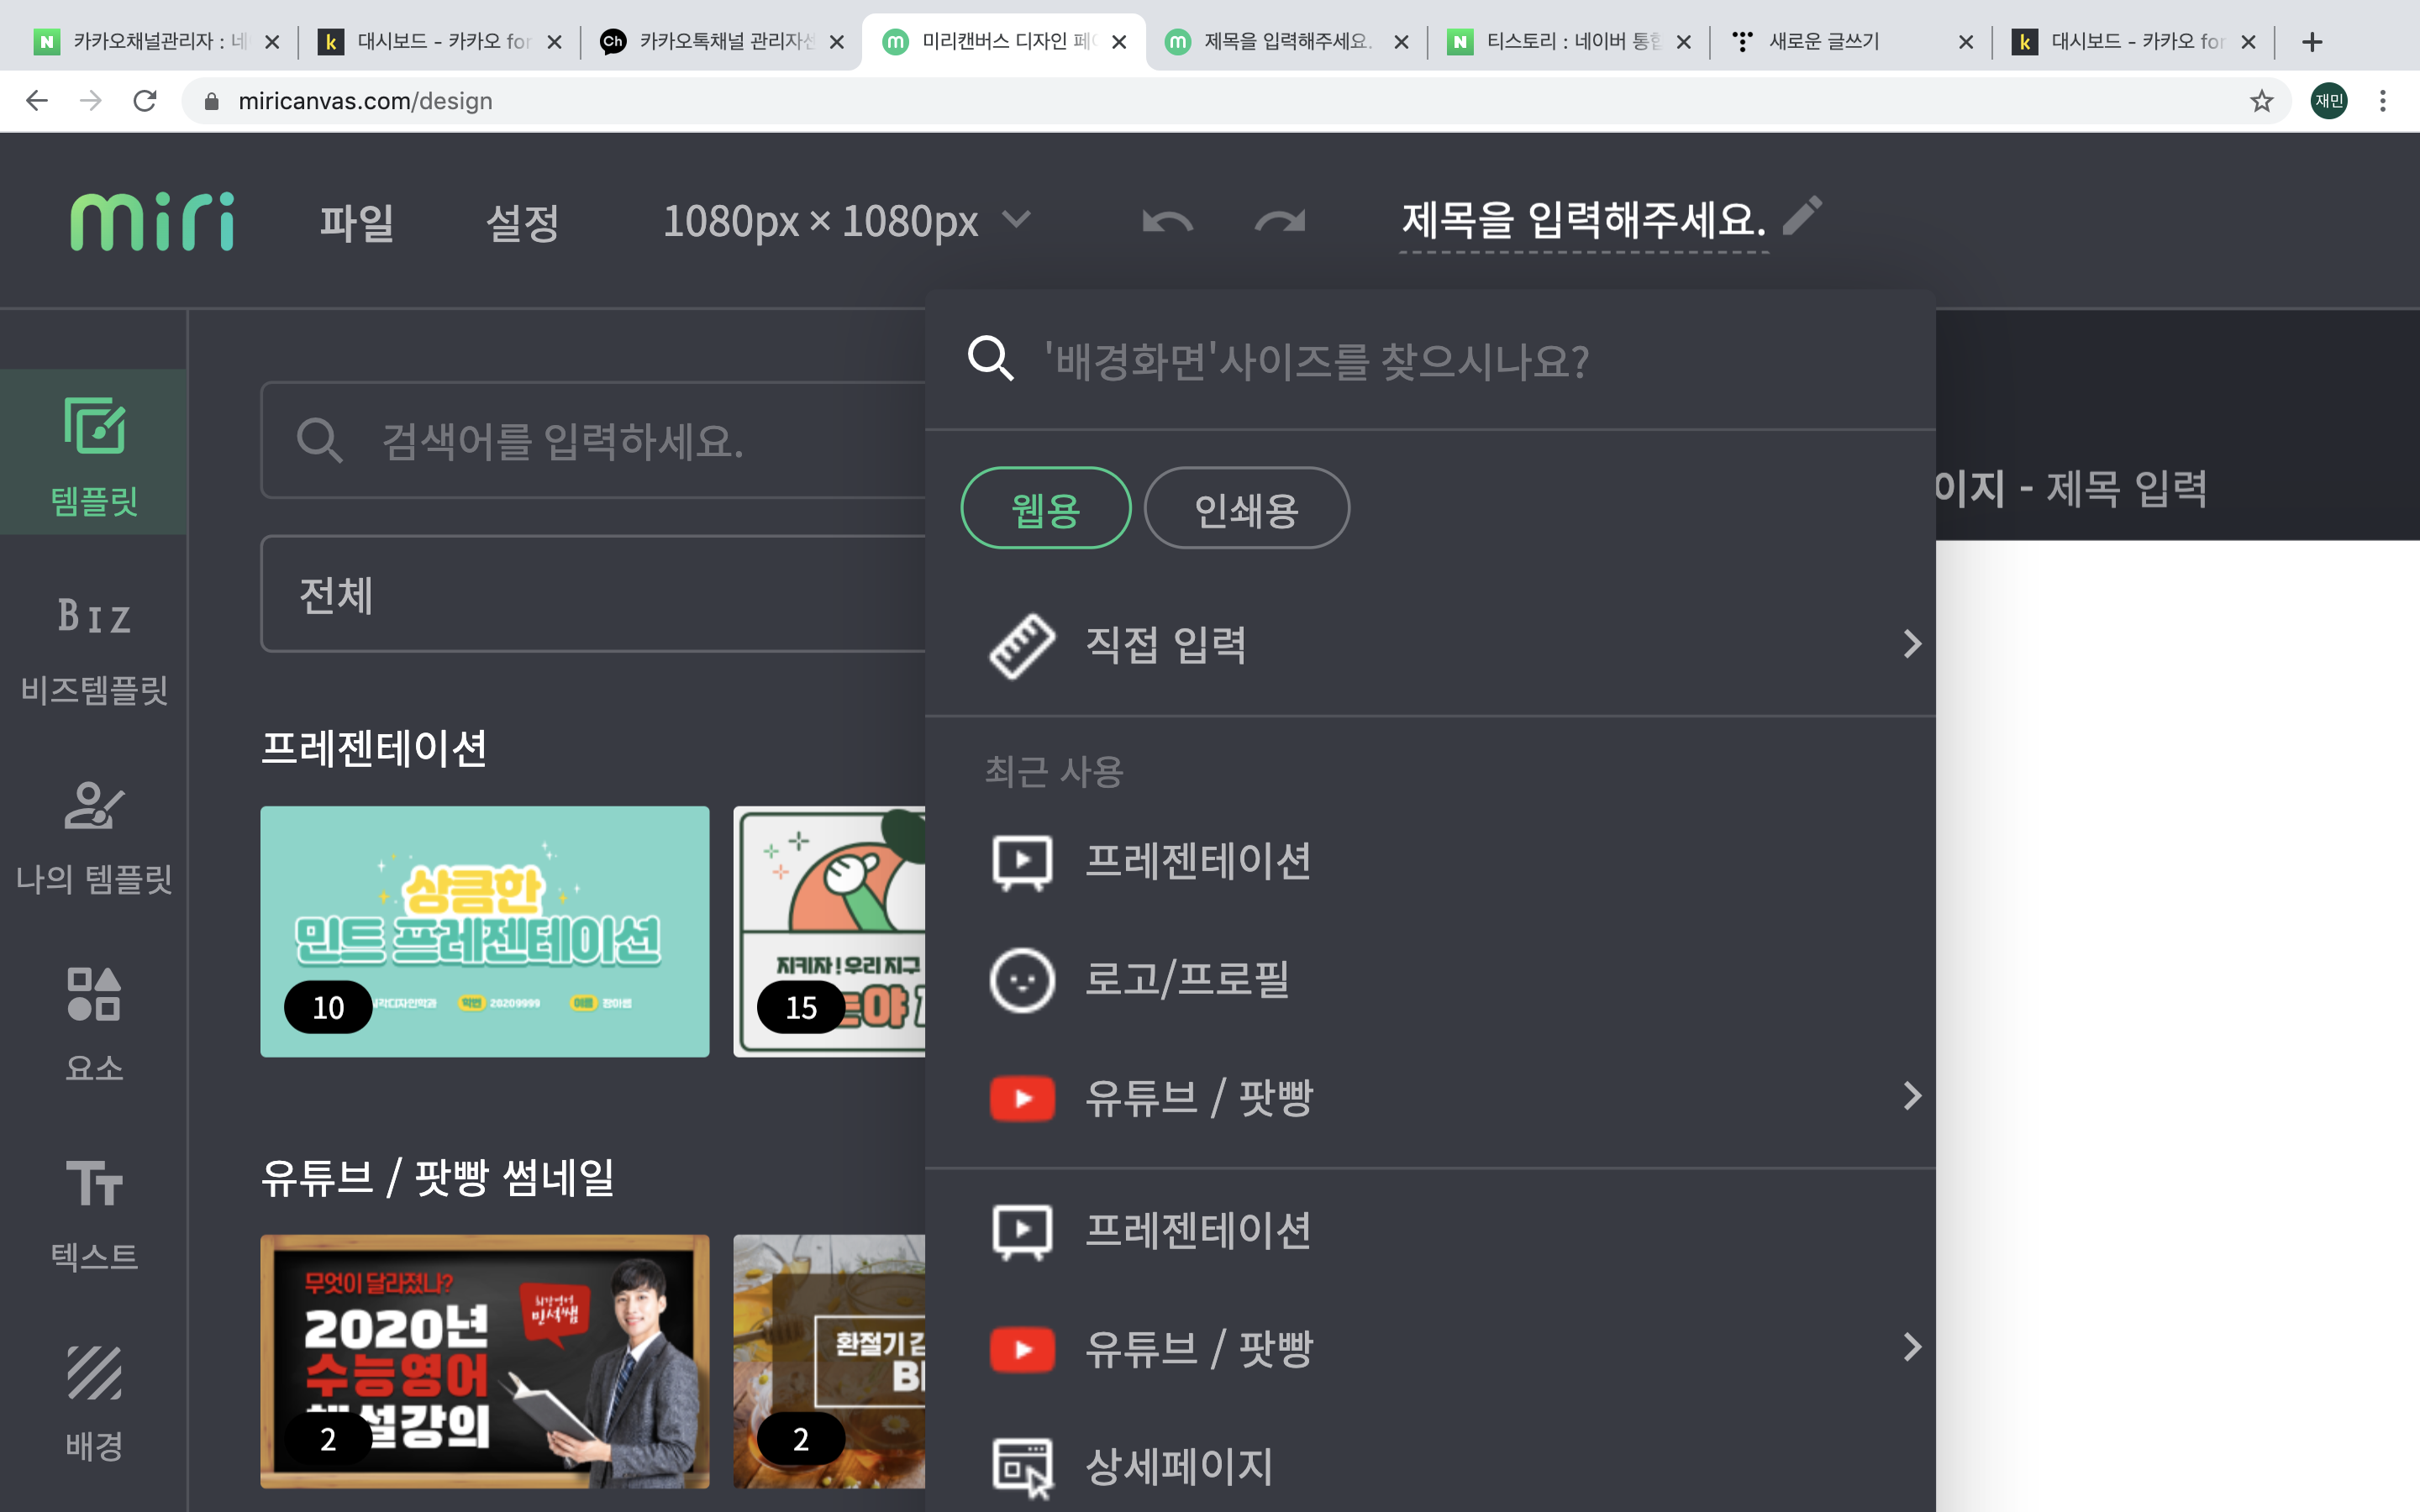Image resolution: width=2420 pixels, height=1512 pixels.
Task: Open the 파일 menu
Action: pos(357,222)
